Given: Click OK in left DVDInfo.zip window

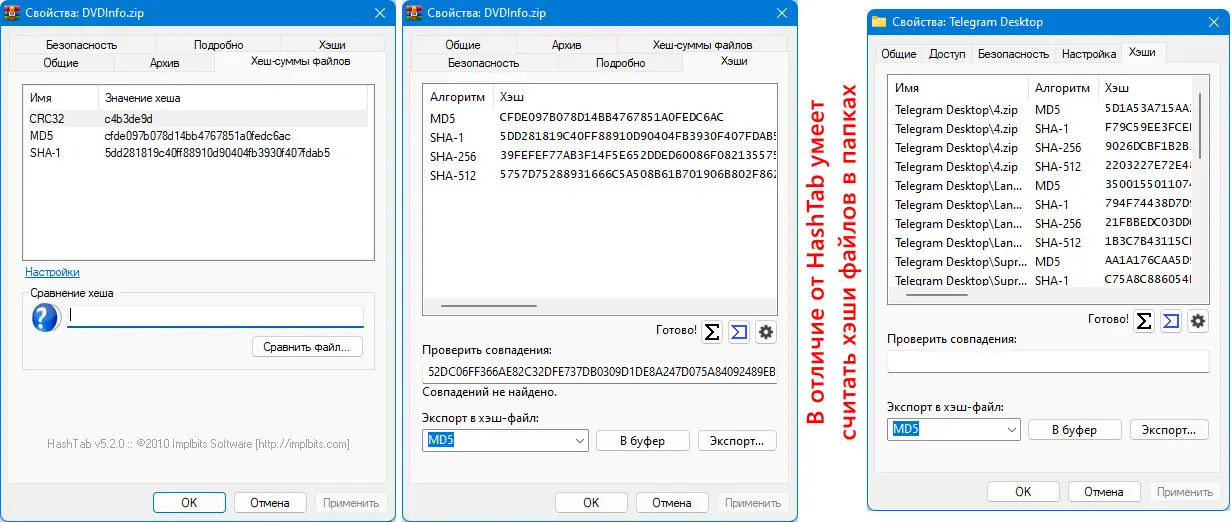Looking at the screenshot, I should (x=189, y=503).
